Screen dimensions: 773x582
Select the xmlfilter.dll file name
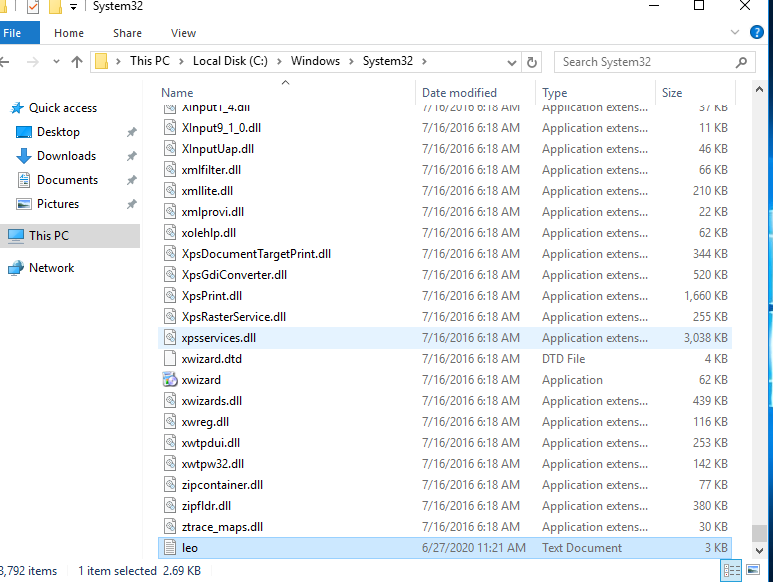[x=211, y=170]
